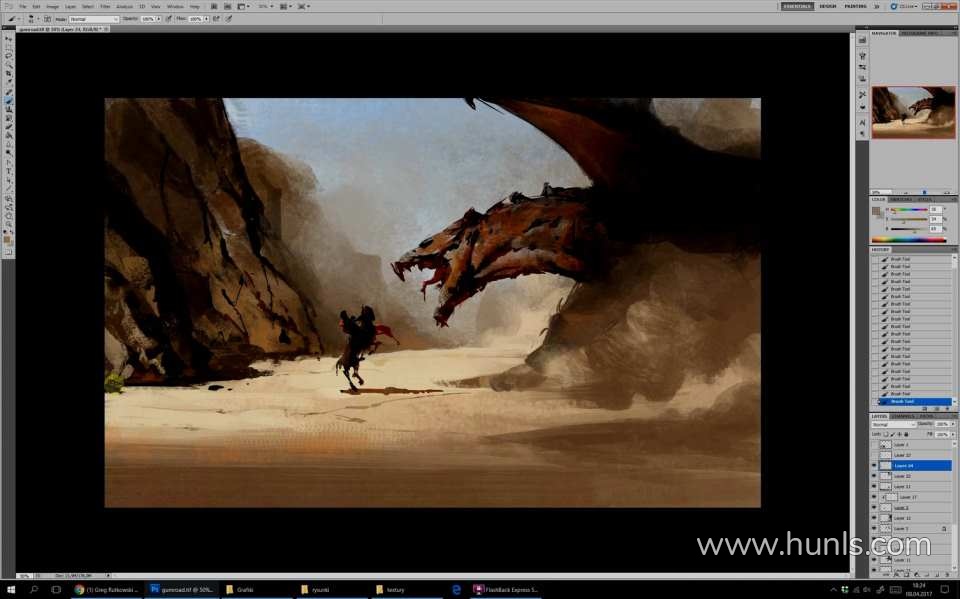Open the File menu
Image resolution: width=960 pixels, height=599 pixels.
[x=22, y=6]
